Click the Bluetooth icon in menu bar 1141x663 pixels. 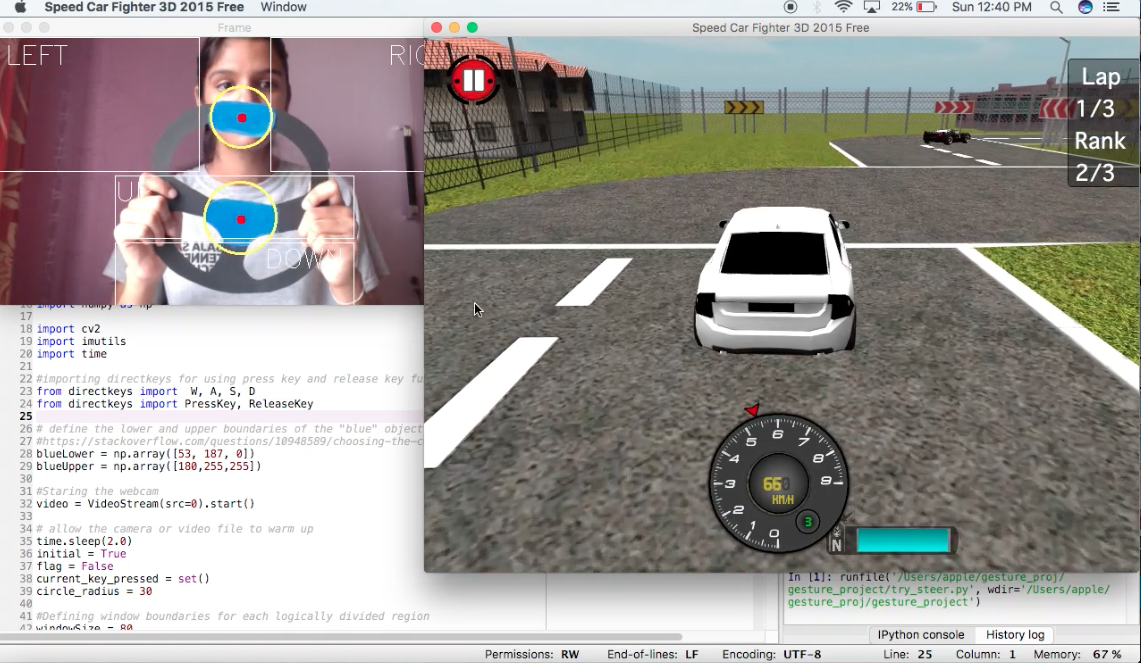(x=816, y=7)
